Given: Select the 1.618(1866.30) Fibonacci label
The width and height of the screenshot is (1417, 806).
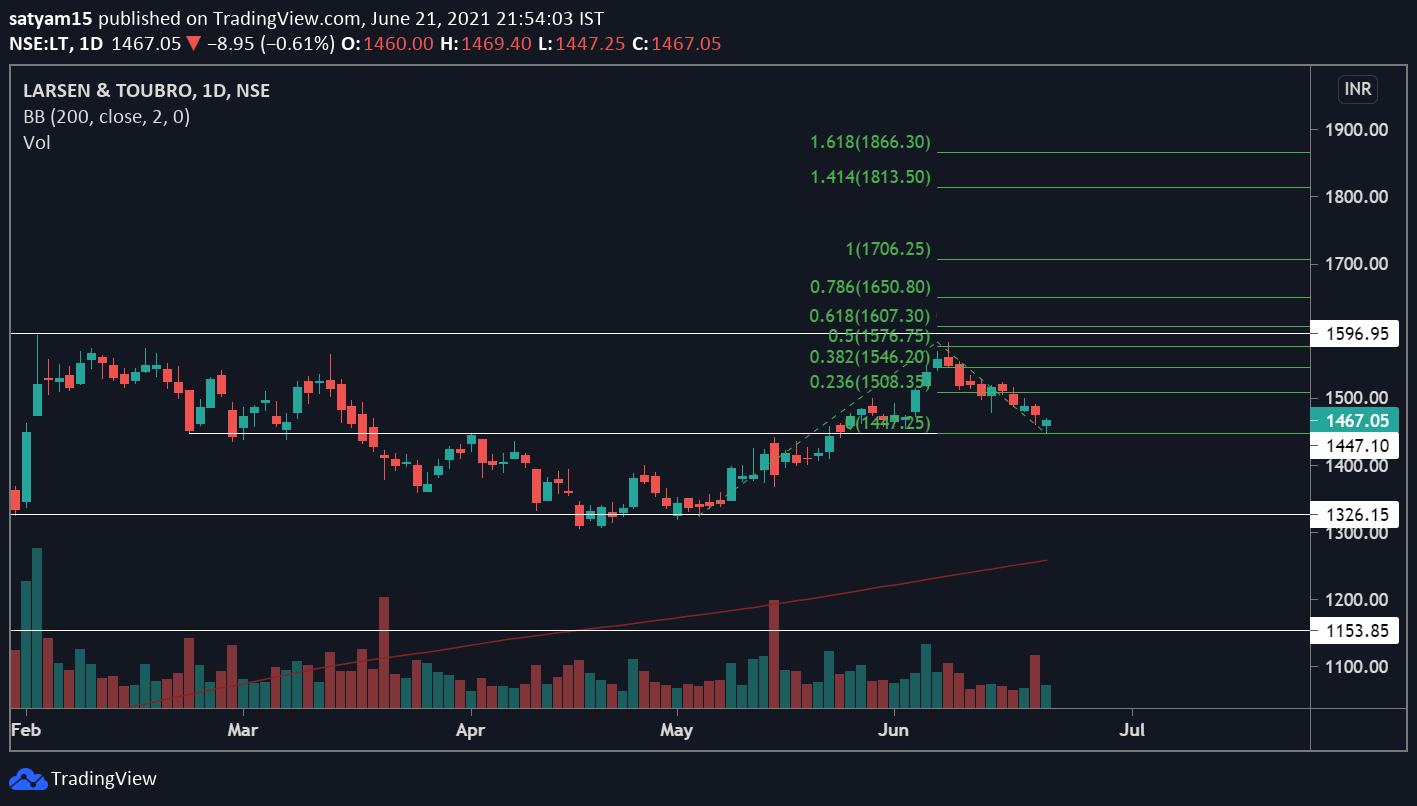Looking at the screenshot, I should pos(870,143).
